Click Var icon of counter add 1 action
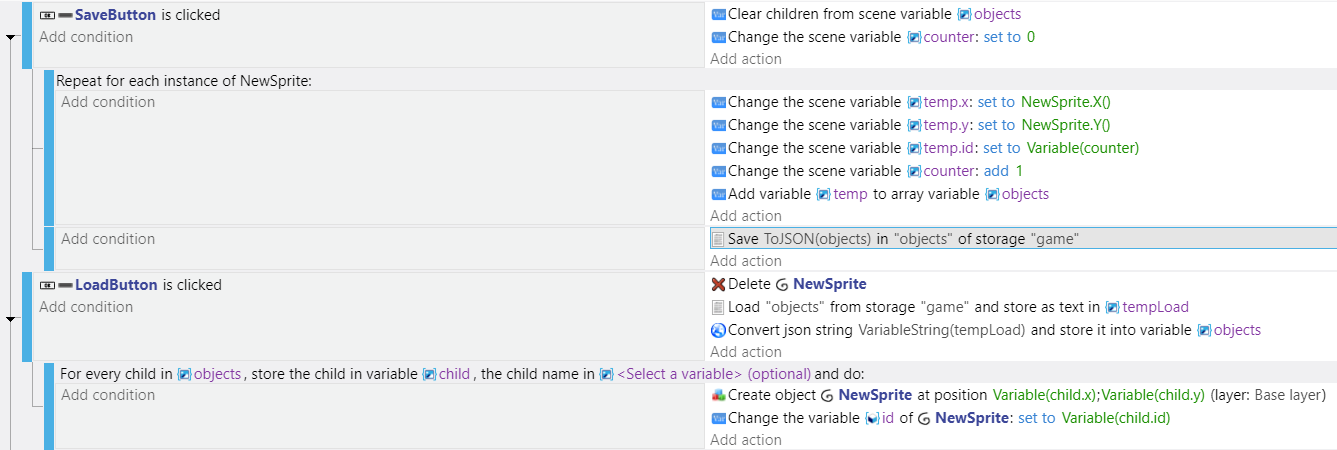Viewport: 1337px width, 450px height. (718, 171)
